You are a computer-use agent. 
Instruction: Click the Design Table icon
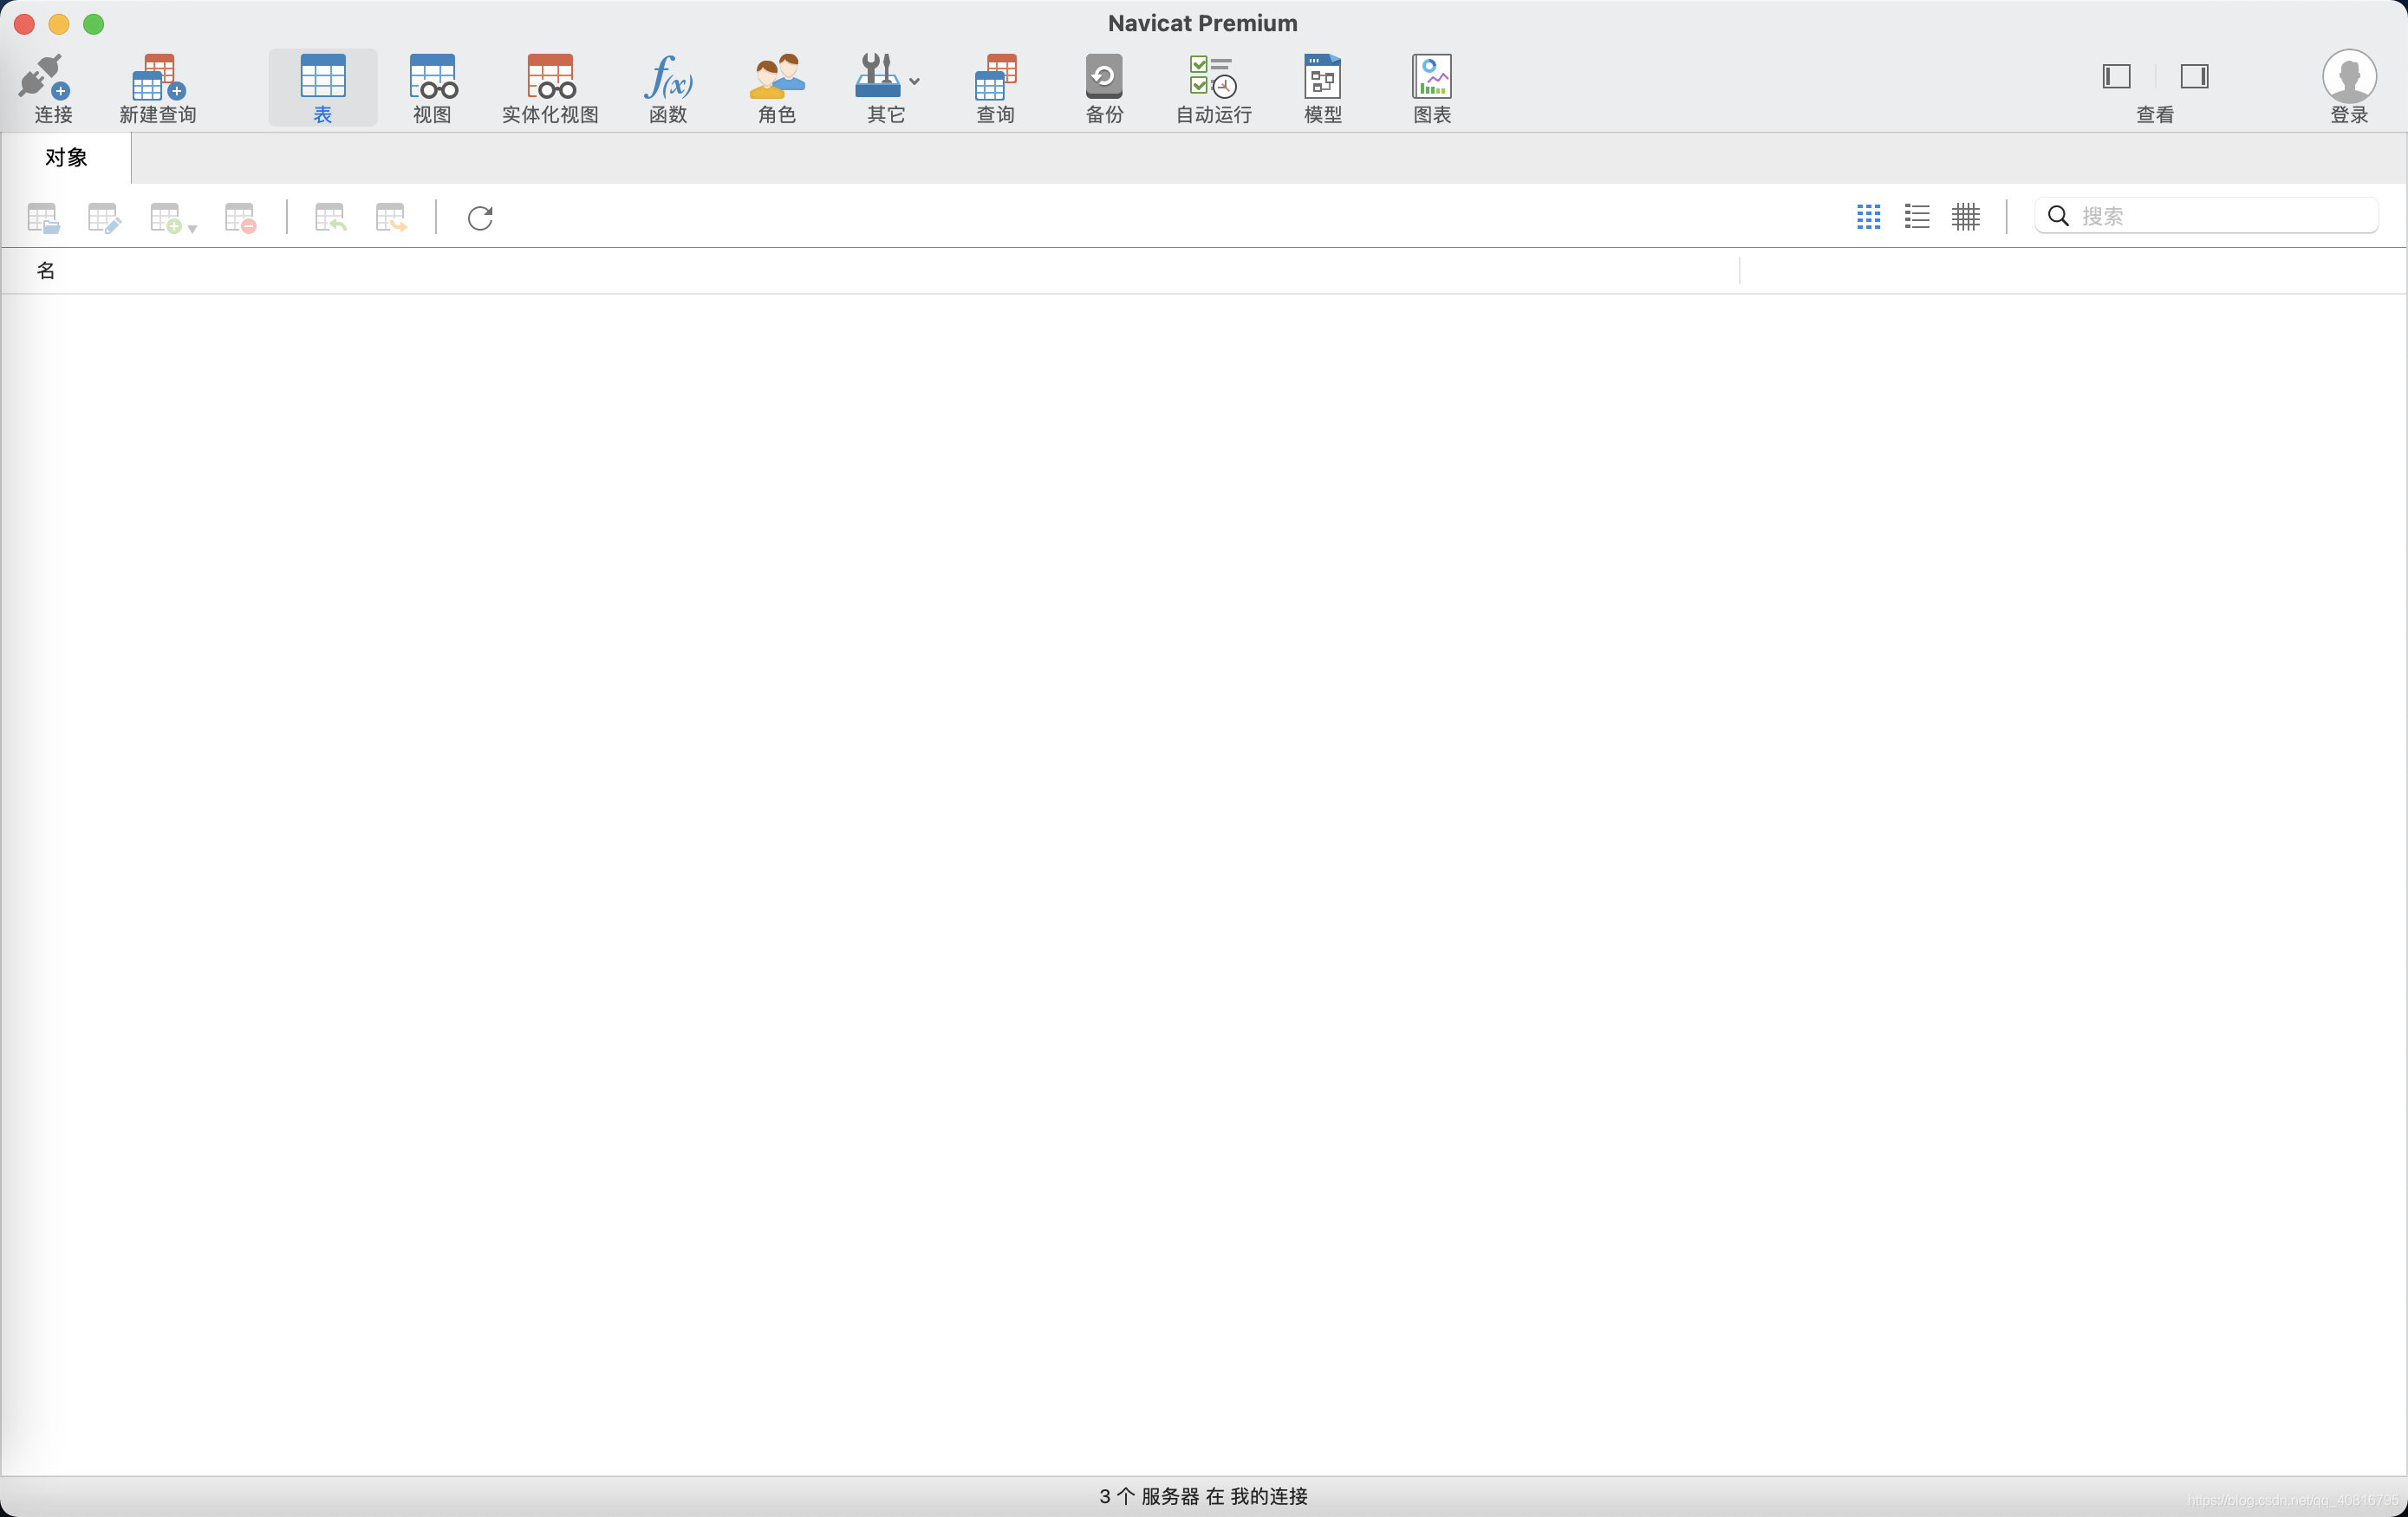click(104, 217)
